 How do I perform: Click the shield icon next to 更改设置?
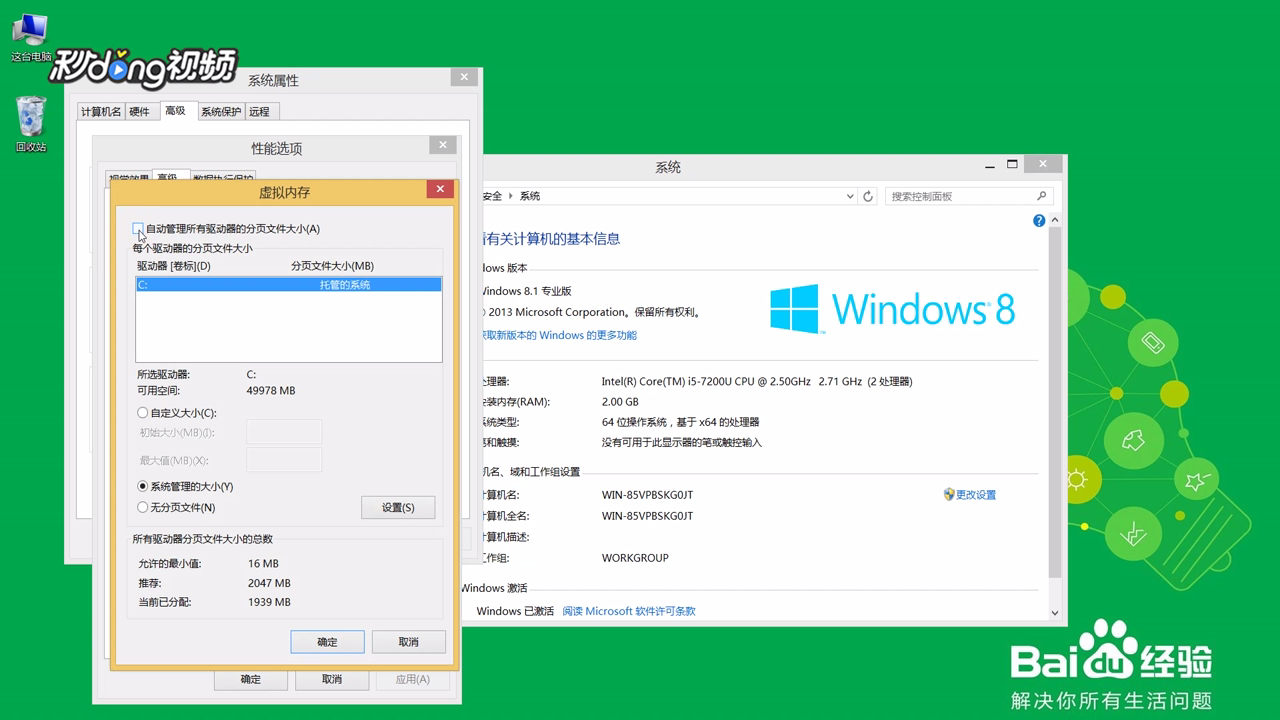pyautogui.click(x=949, y=494)
